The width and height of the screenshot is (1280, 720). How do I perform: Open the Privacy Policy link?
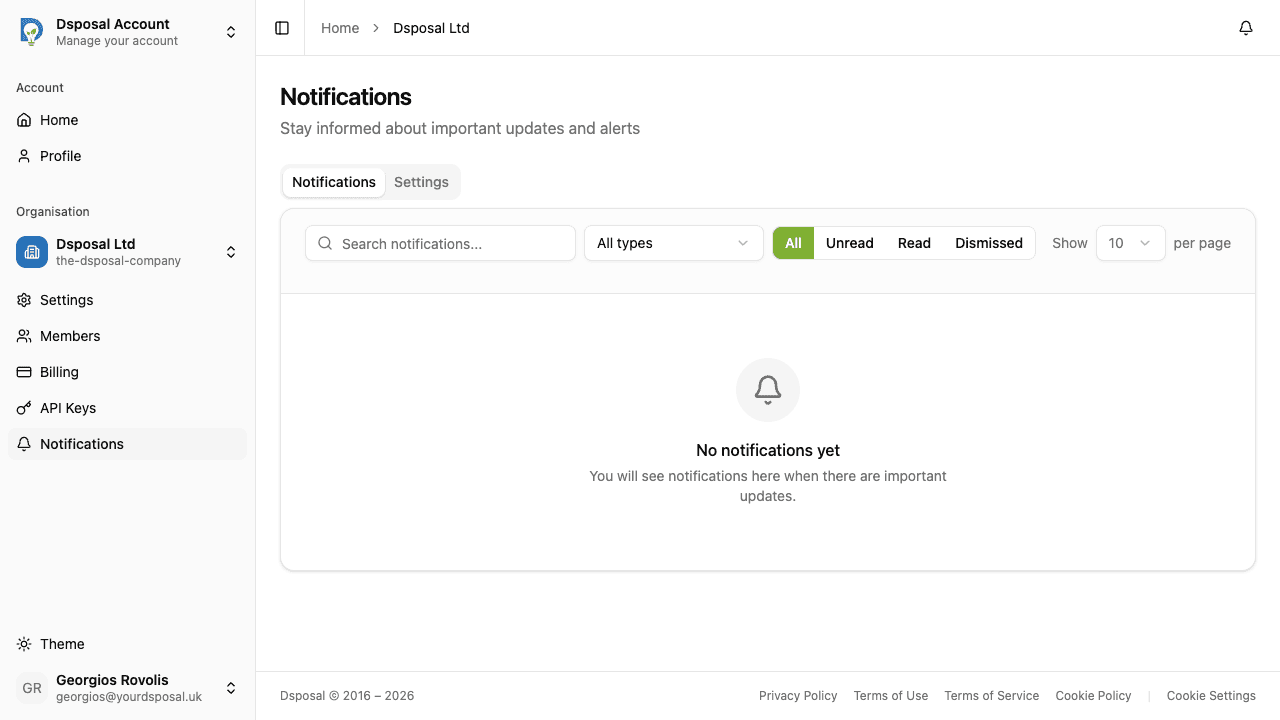click(x=798, y=695)
